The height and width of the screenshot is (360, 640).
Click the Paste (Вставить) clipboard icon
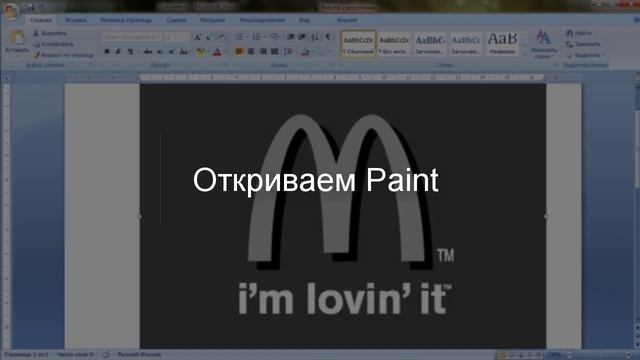click(x=18, y=38)
